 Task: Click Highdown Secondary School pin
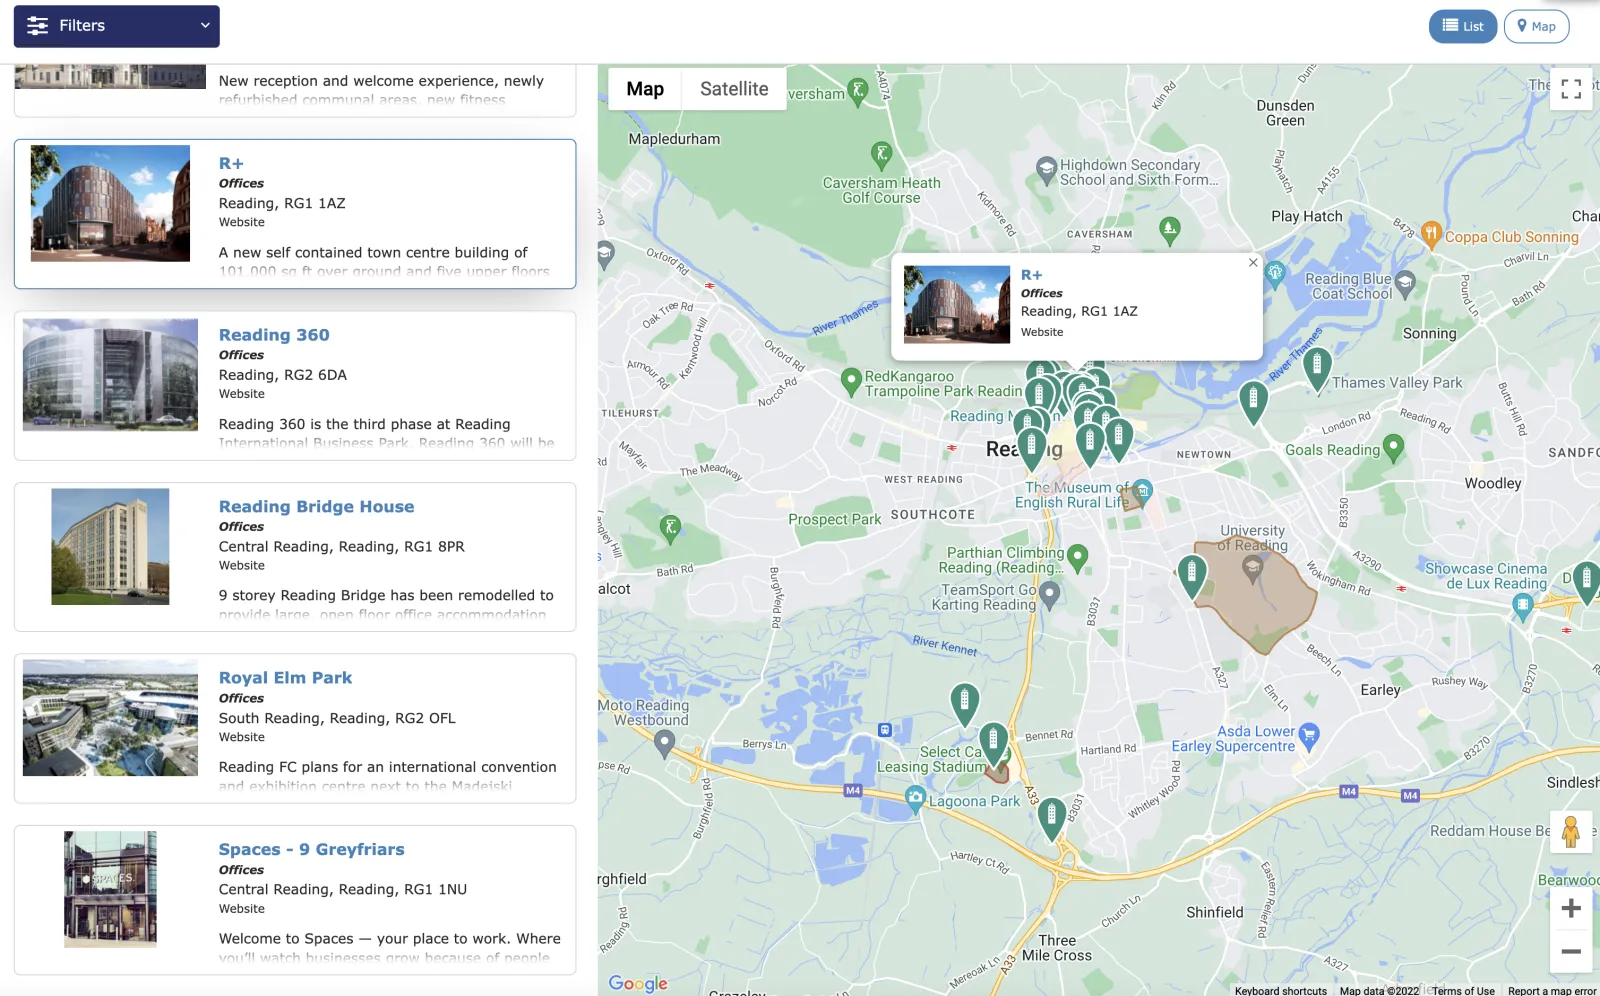coord(1046,170)
